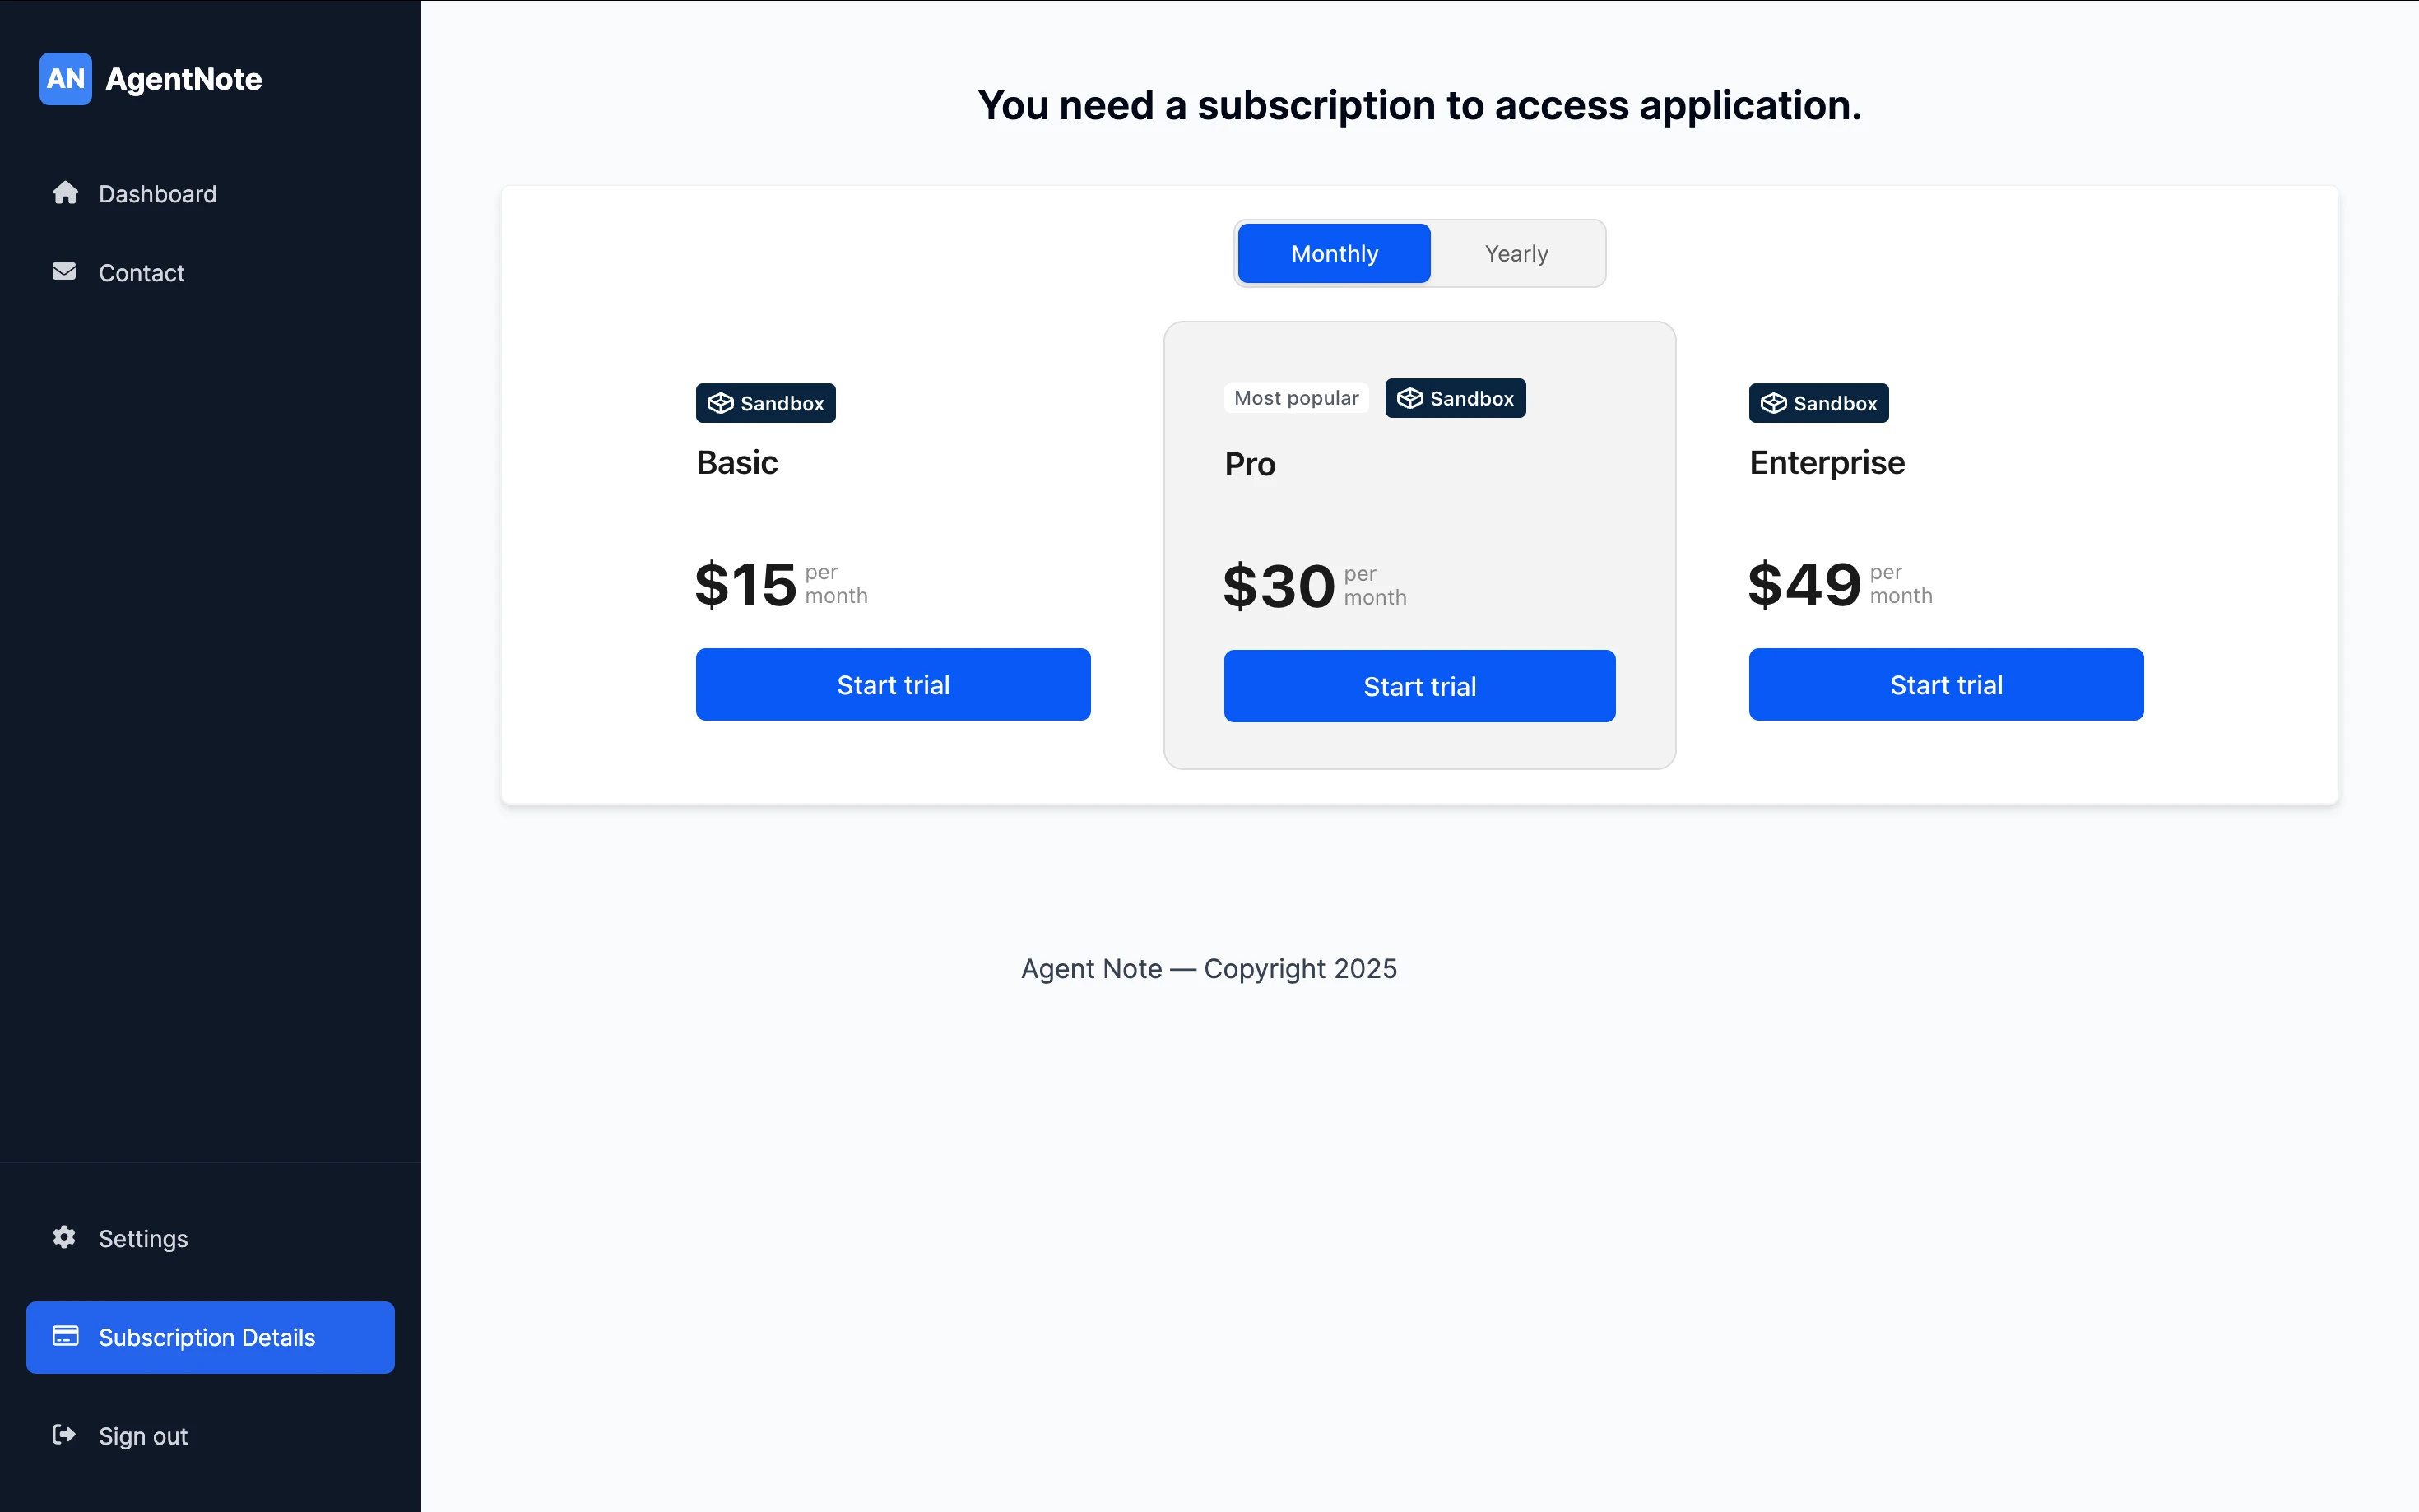
Task: Click the Most popular badge
Action: 1296,398
